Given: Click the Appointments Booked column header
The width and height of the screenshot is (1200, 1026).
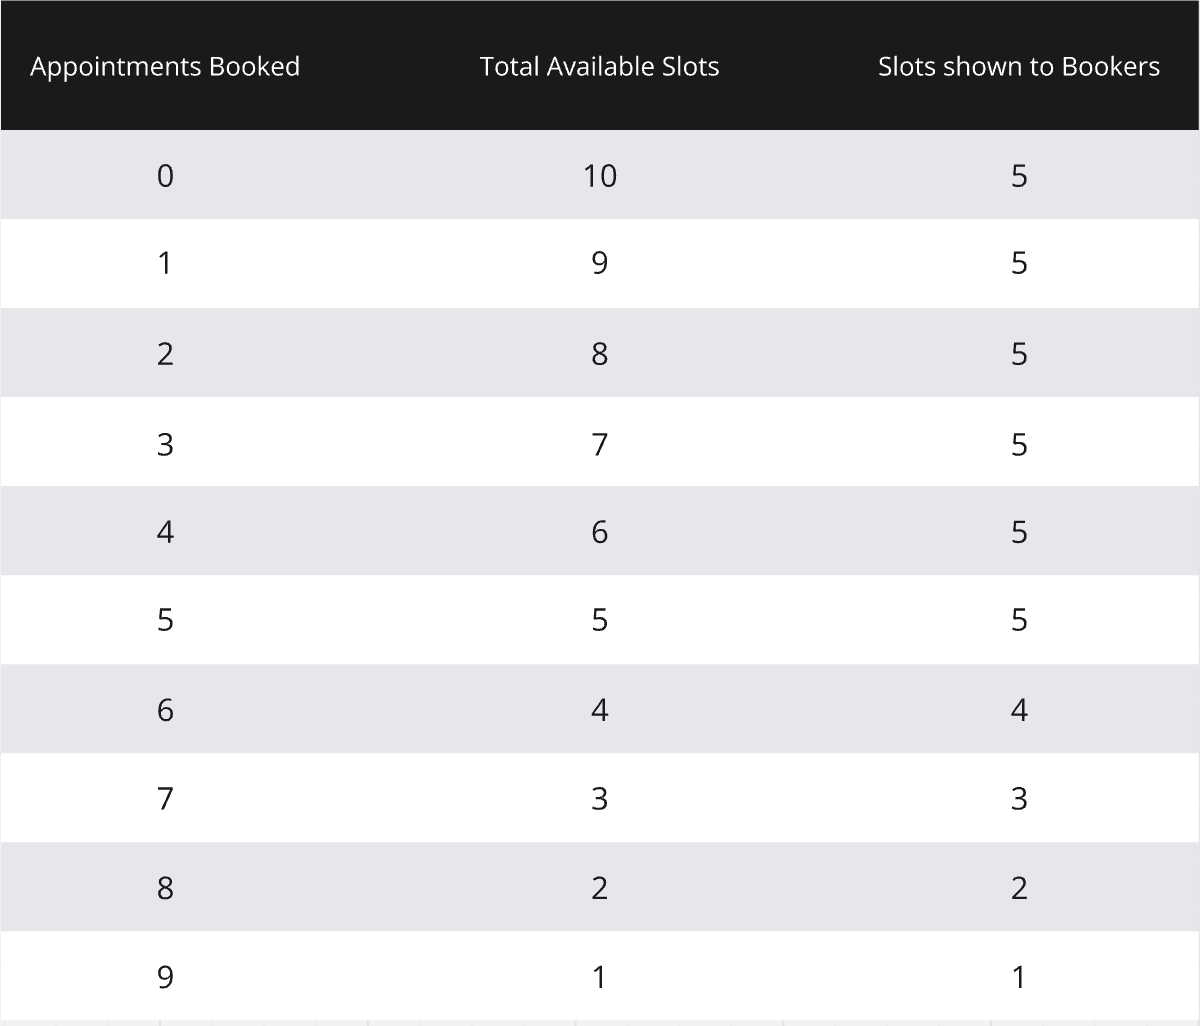Looking at the screenshot, I should tap(165, 67).
